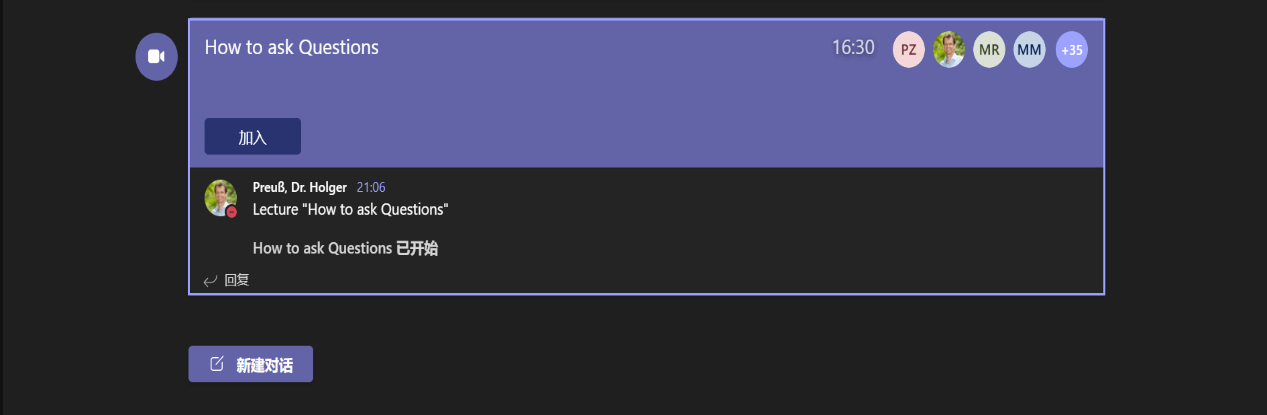
Task: Click the 21:06 message timestamp
Action: 371,188
